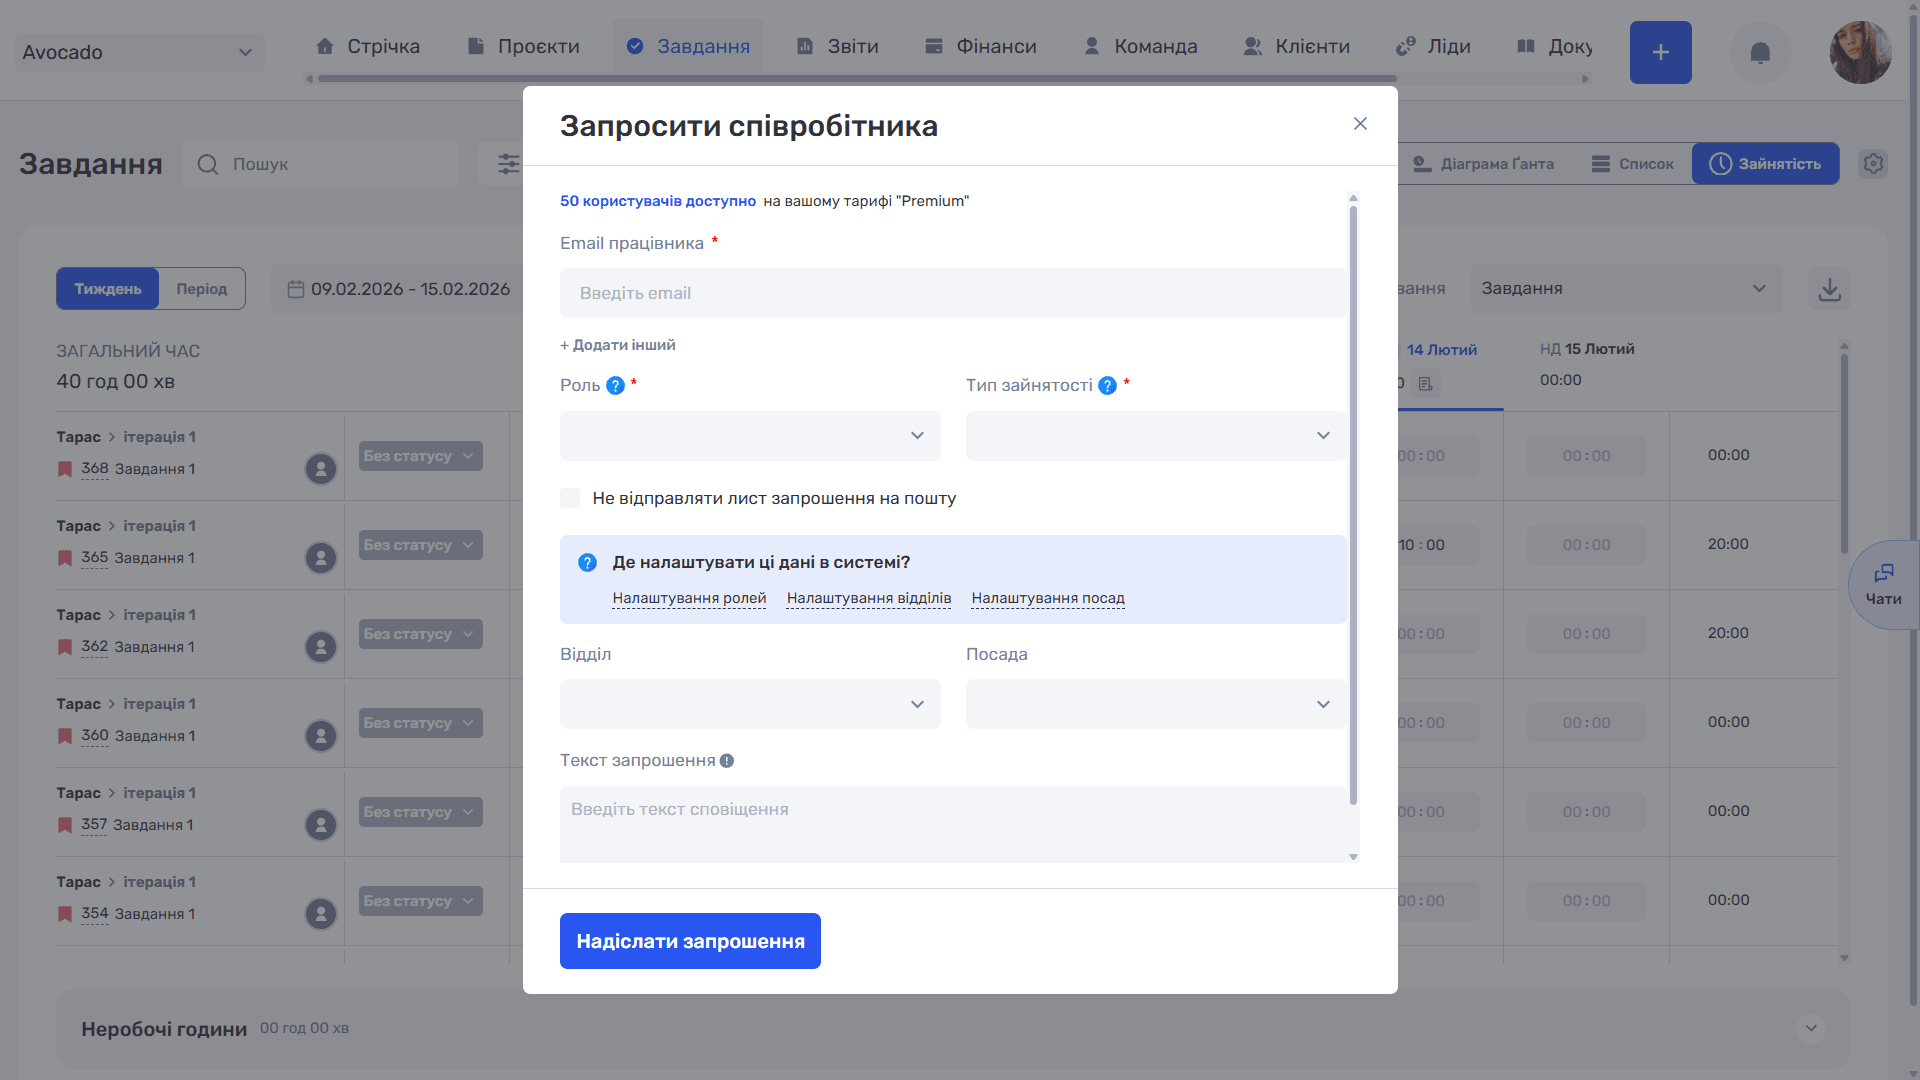Click the download export icon

pos(1829,289)
